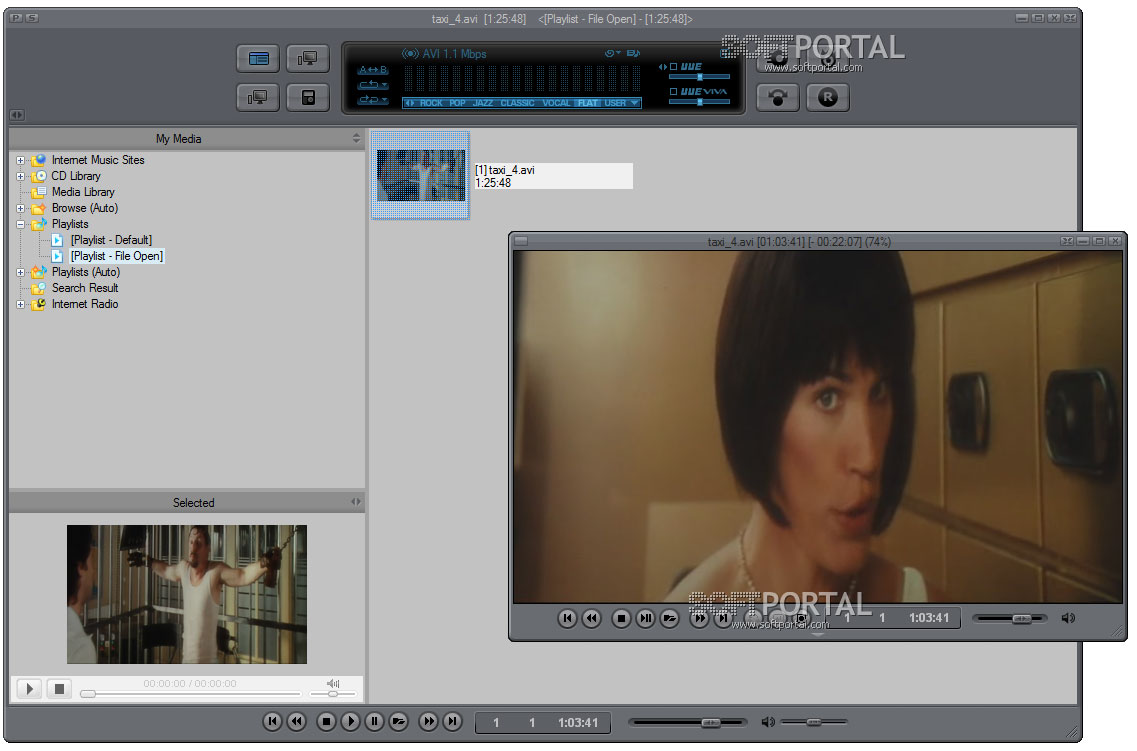Click Previous track in main toolbar
This screenshot has width=1137, height=751.
pos(272,721)
